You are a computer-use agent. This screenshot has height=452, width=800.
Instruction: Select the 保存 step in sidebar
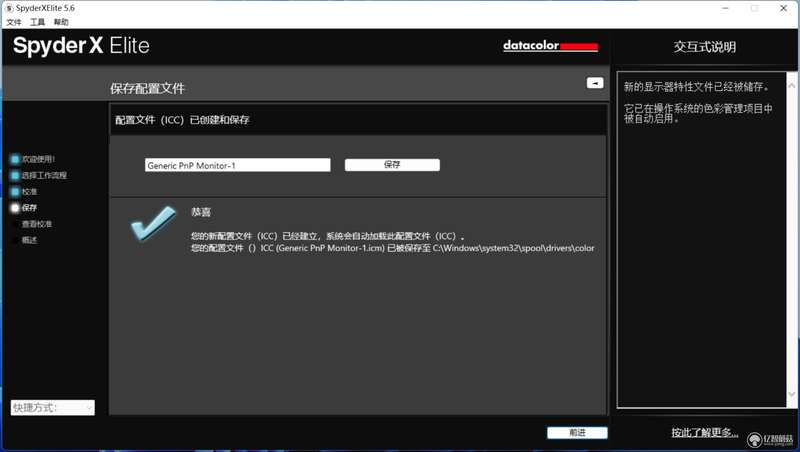point(24,208)
